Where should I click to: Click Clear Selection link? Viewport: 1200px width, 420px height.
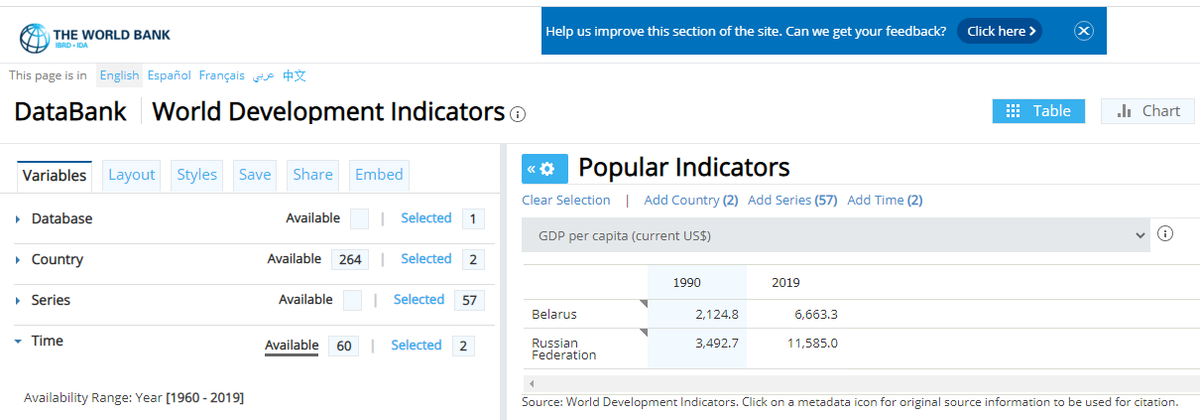pyautogui.click(x=566, y=200)
